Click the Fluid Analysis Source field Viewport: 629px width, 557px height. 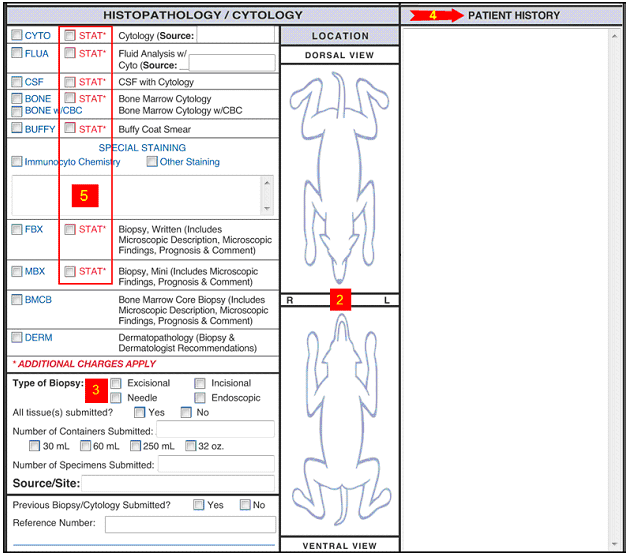tap(232, 63)
